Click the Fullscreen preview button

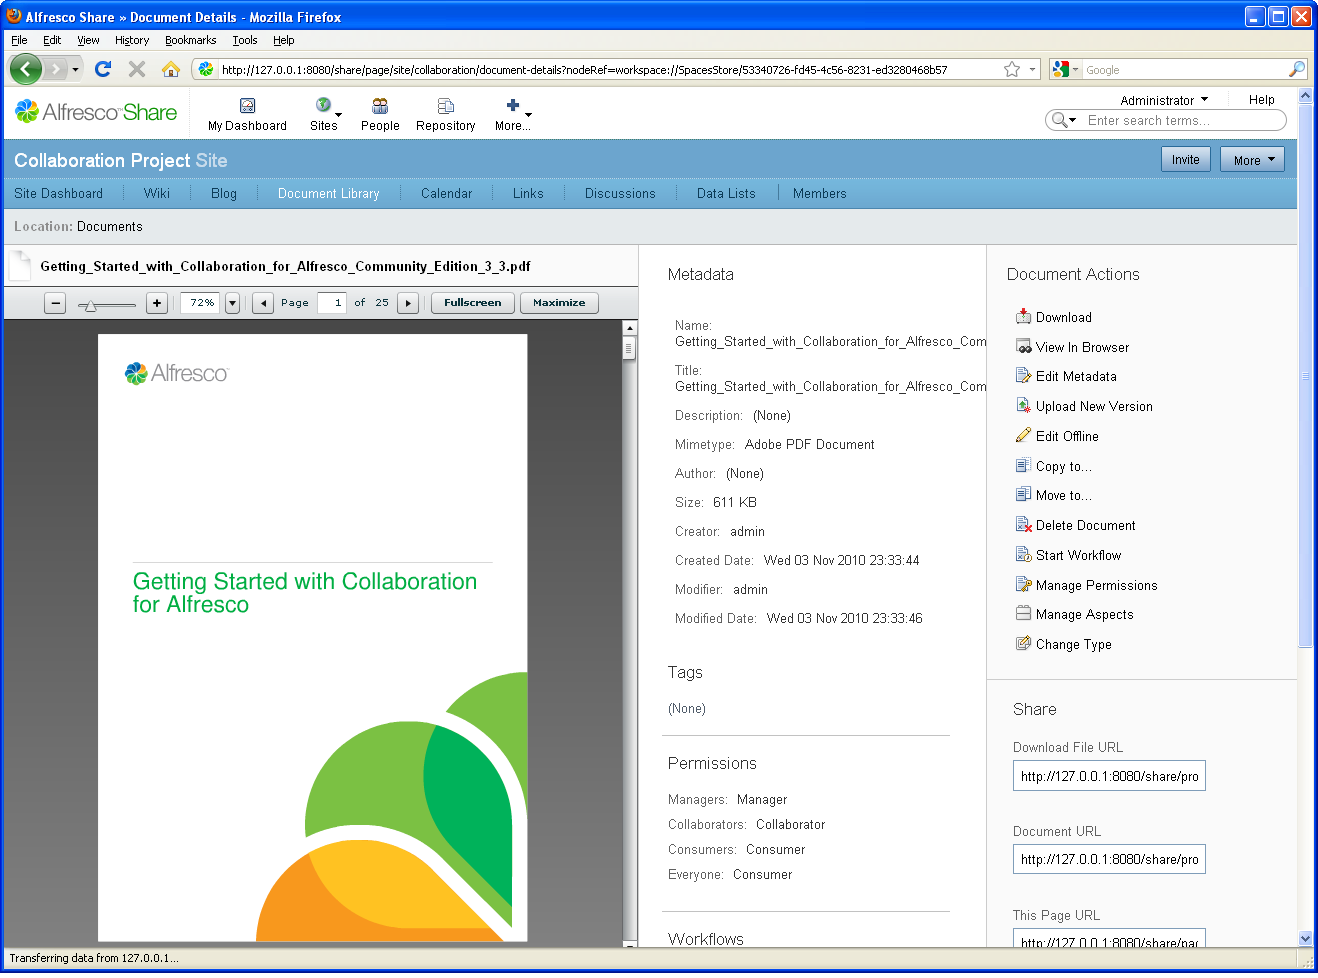pos(473,303)
